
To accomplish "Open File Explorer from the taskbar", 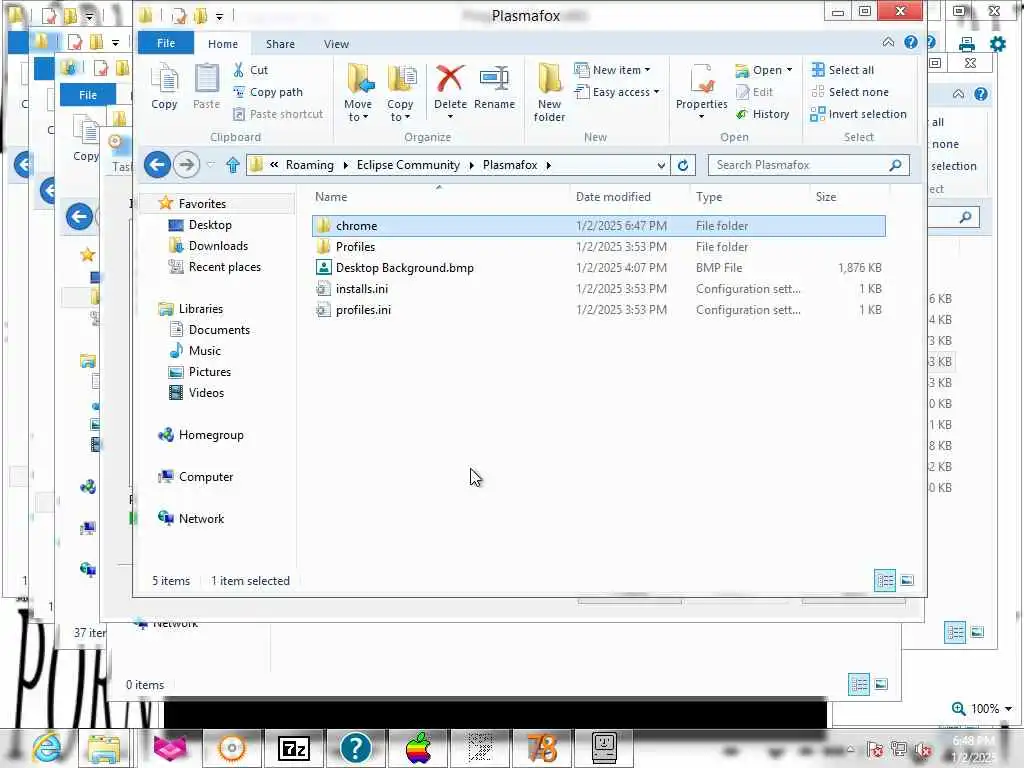I will (x=103, y=748).
